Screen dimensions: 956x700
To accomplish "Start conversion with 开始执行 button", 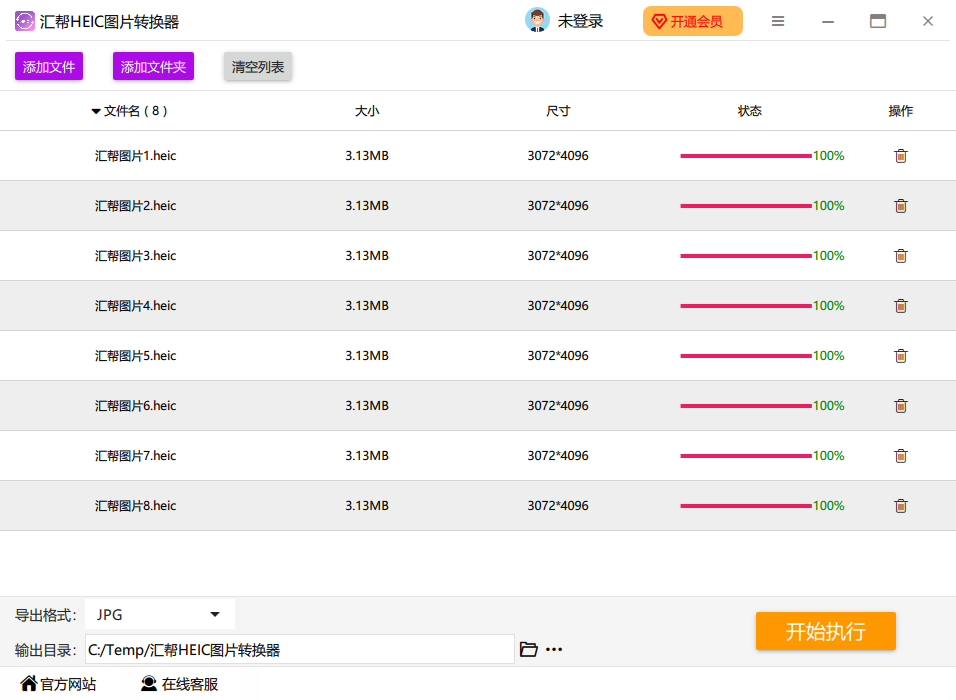I will click(826, 631).
